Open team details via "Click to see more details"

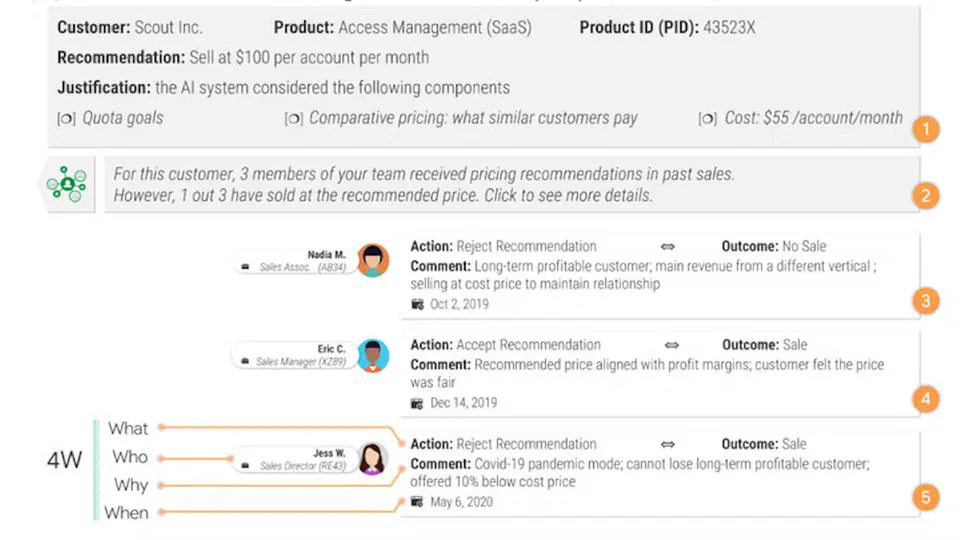point(568,196)
